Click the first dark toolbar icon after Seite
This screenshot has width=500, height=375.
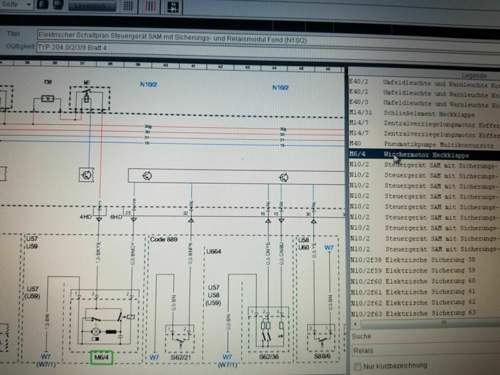click(43, 4)
